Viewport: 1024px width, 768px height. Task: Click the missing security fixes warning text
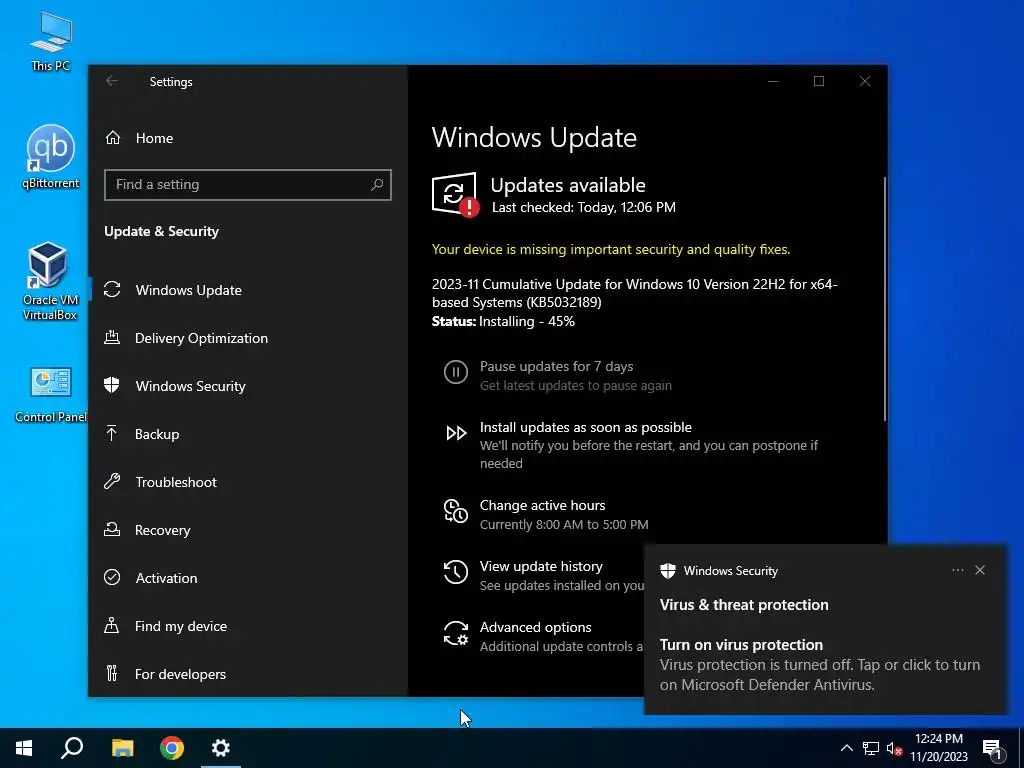[x=611, y=249]
